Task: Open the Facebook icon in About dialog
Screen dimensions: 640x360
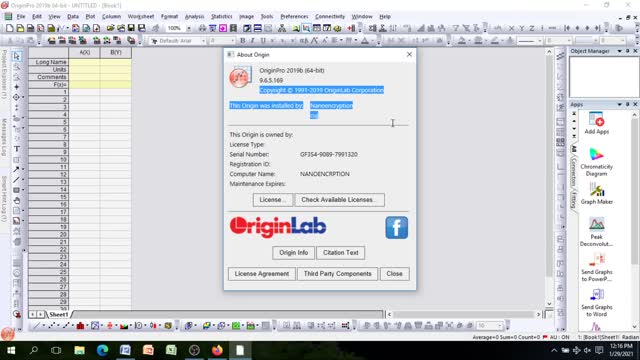Action: 396,228
